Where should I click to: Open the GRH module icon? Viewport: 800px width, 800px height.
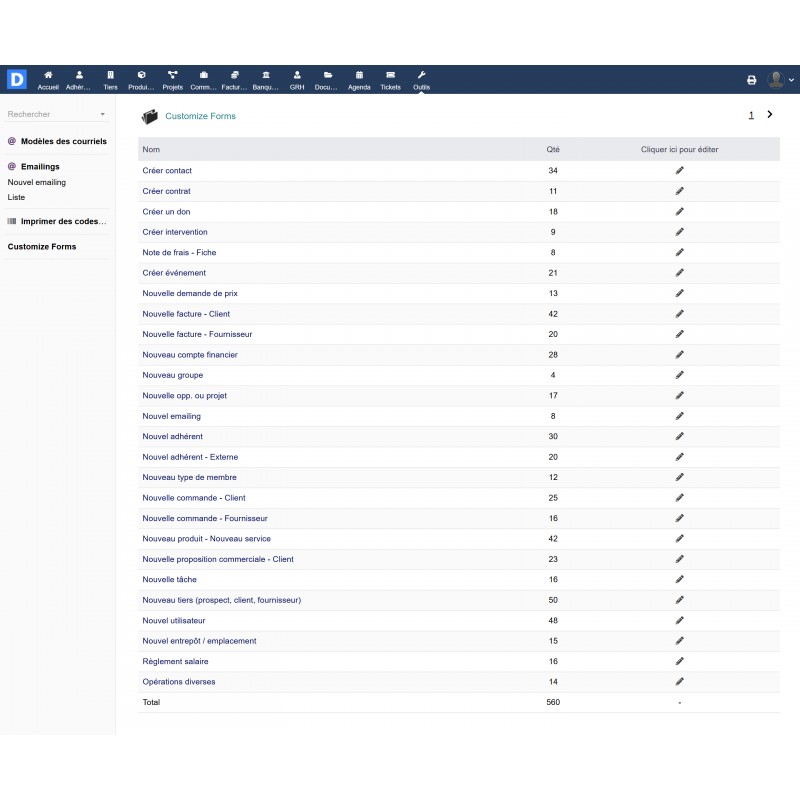point(296,78)
